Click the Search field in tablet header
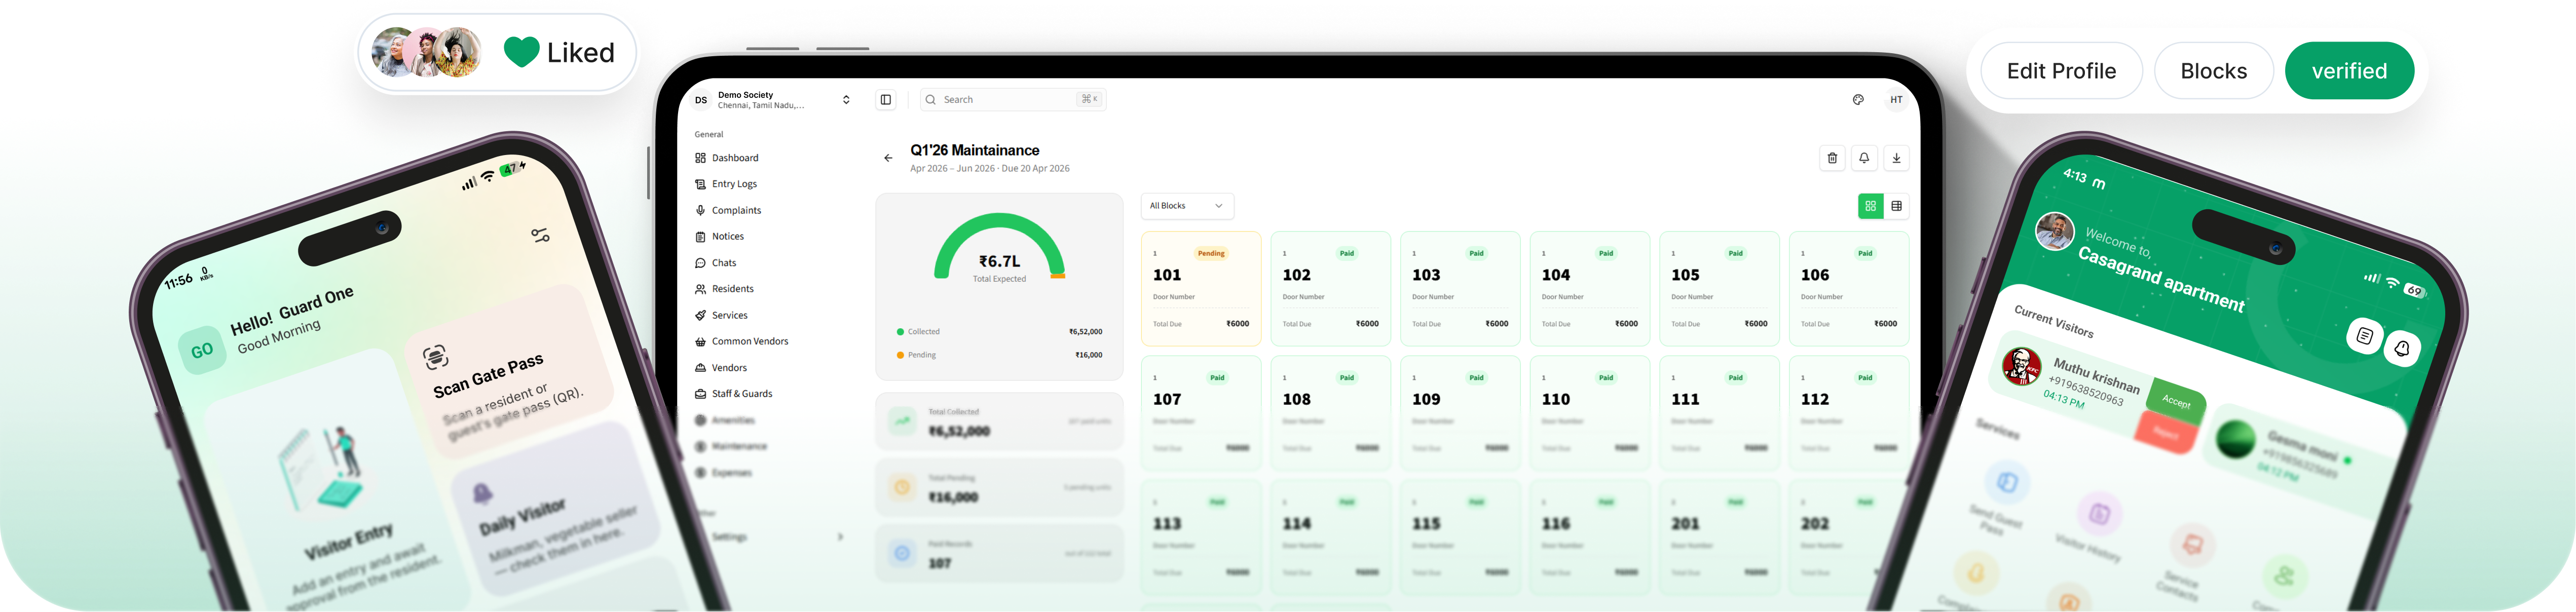 (x=1013, y=100)
